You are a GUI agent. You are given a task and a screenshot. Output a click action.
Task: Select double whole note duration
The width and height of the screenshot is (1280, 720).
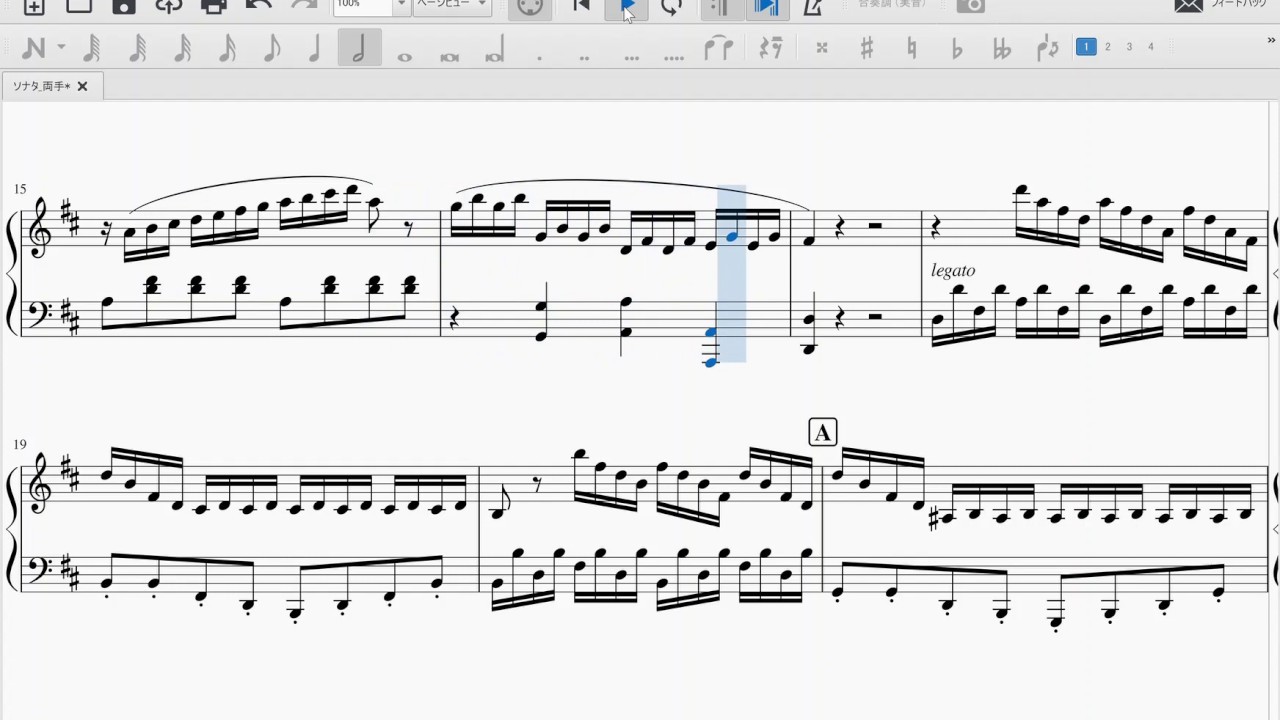450,56
